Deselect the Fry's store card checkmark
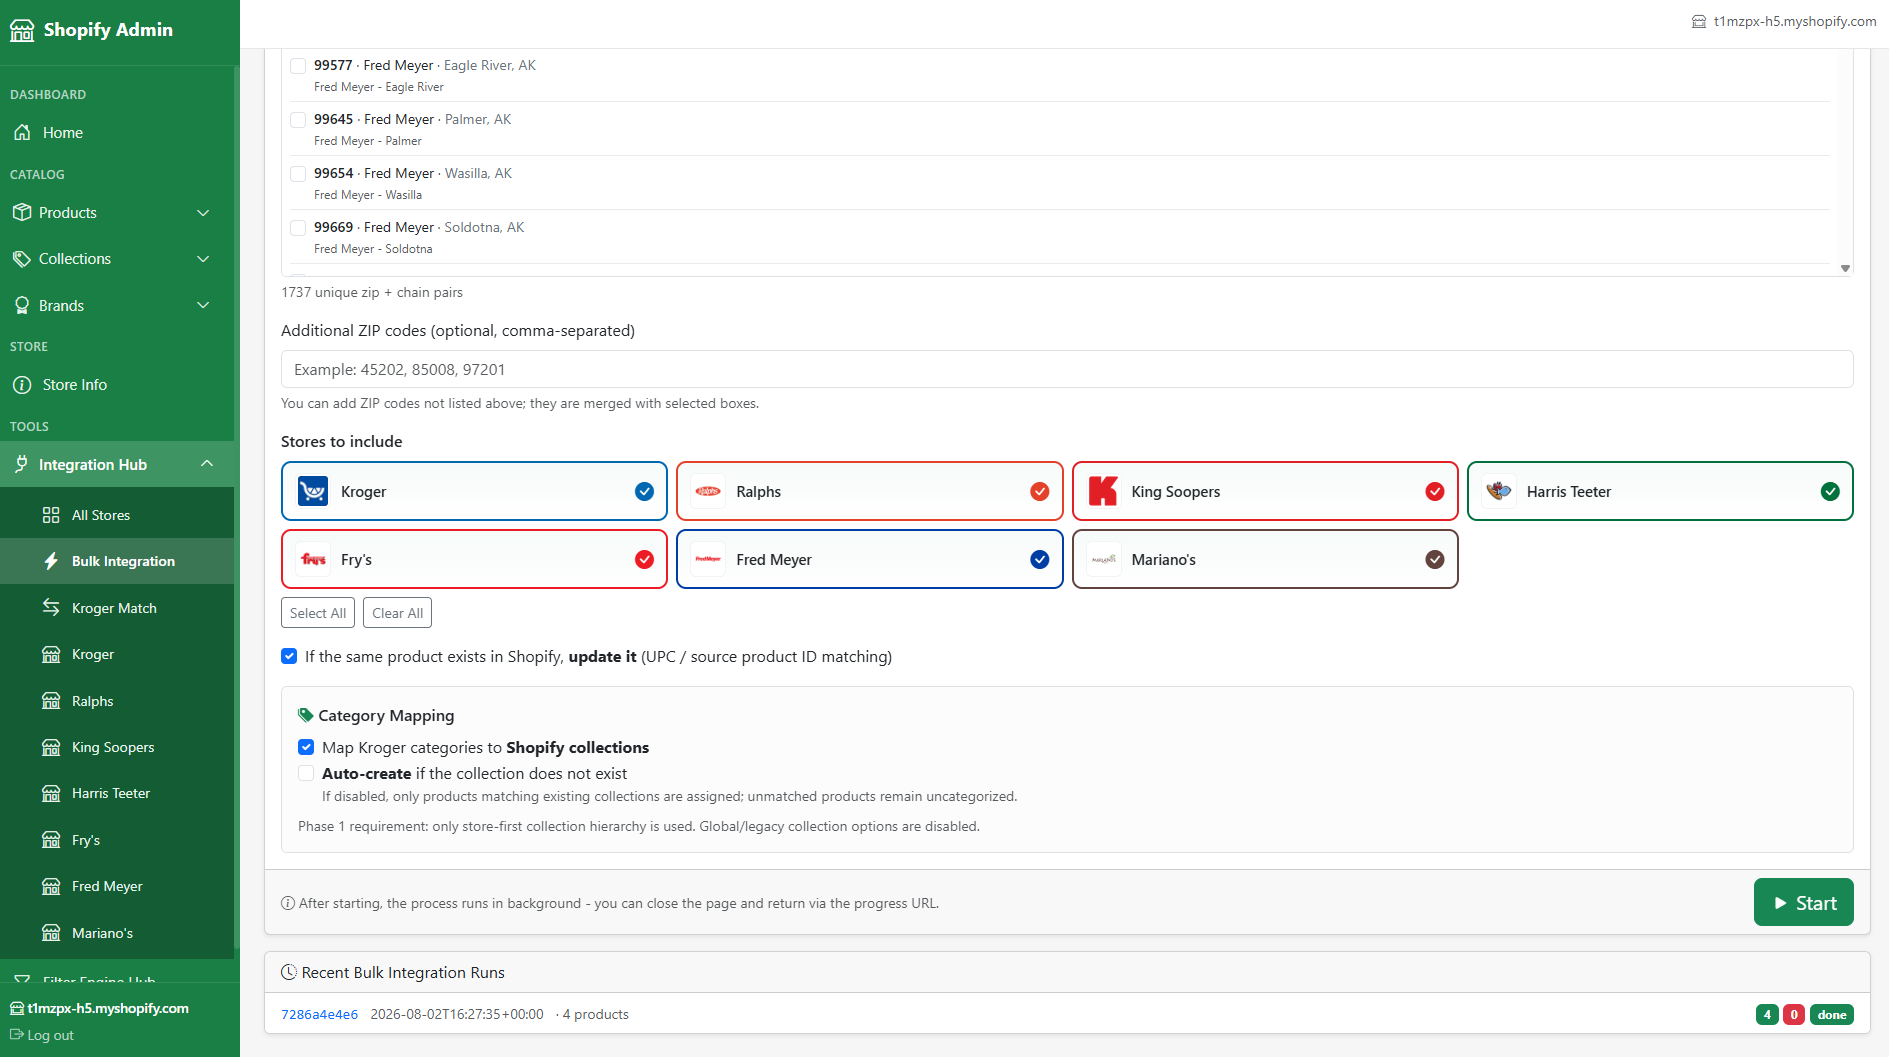This screenshot has width=1889, height=1057. click(x=645, y=560)
